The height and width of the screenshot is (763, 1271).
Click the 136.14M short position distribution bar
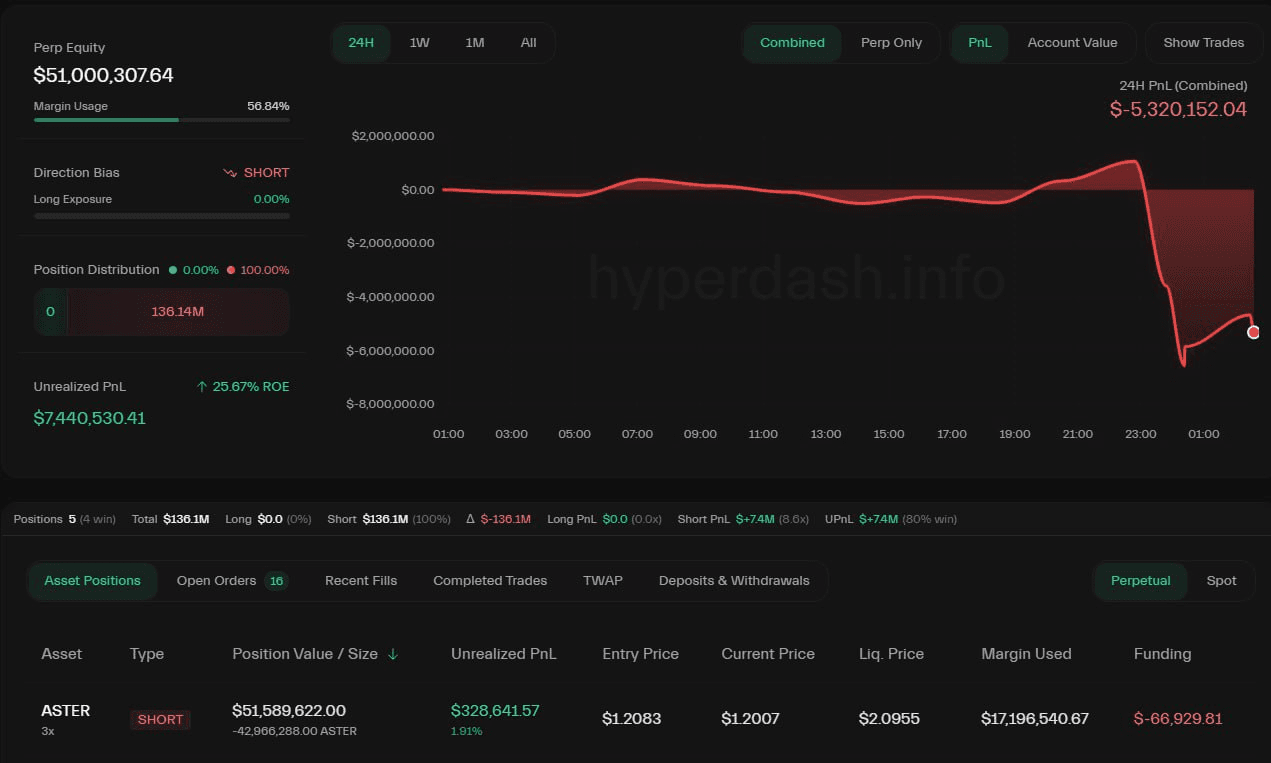coord(178,312)
